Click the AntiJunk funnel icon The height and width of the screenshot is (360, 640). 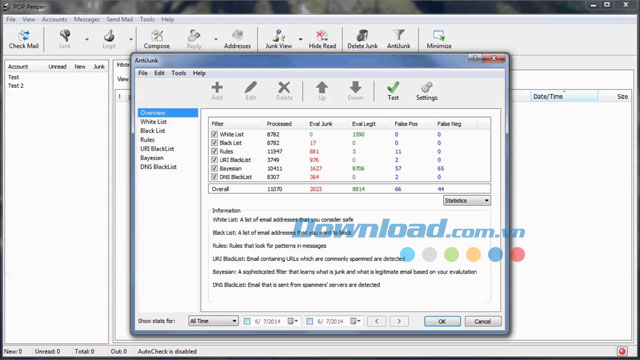(x=398, y=35)
